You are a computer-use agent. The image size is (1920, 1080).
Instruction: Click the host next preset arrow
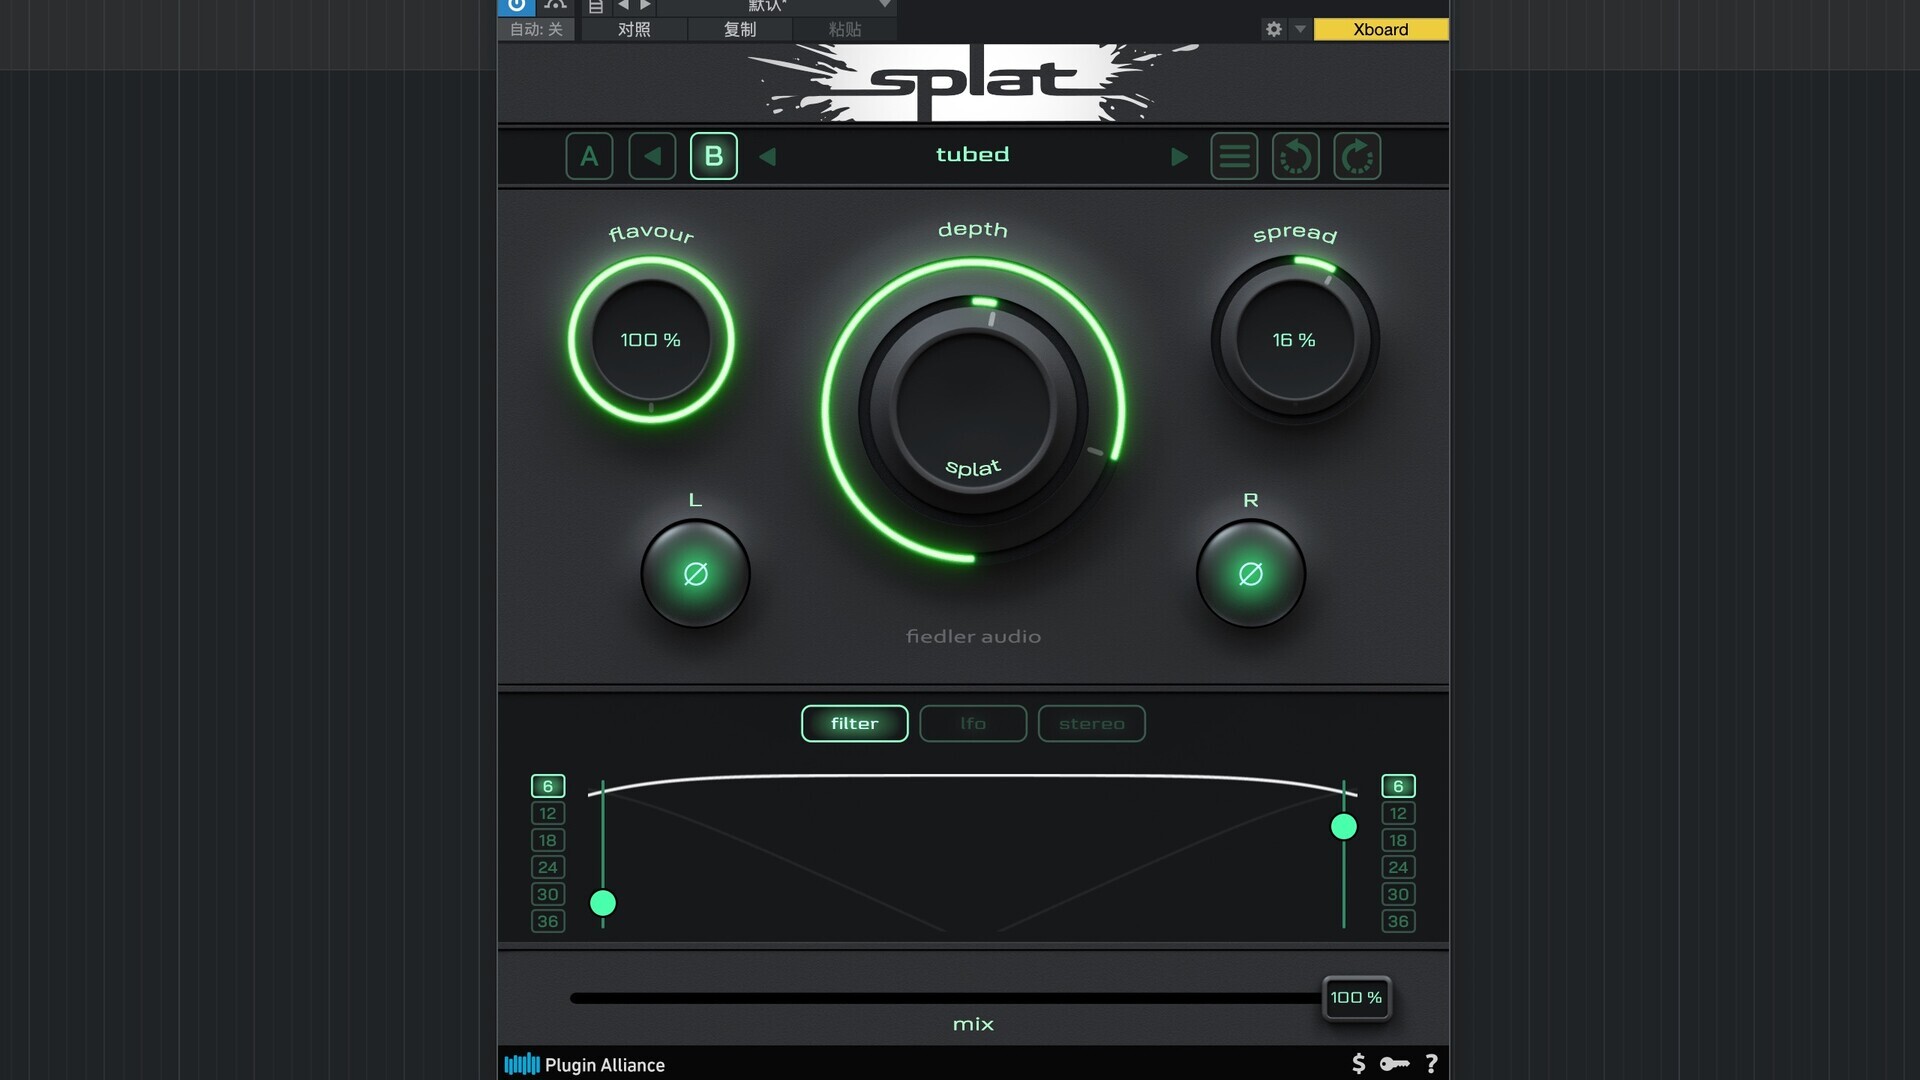pos(646,6)
